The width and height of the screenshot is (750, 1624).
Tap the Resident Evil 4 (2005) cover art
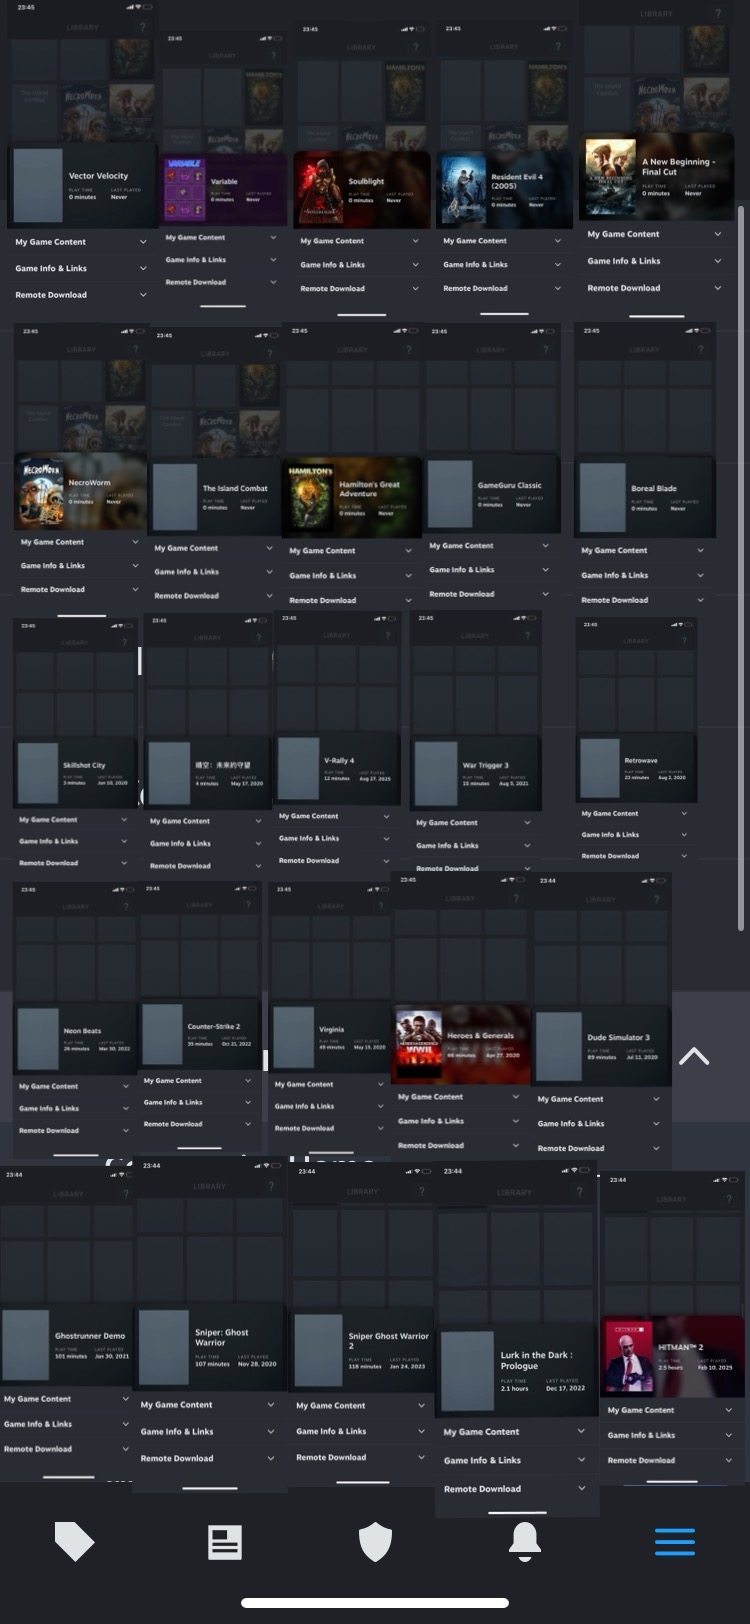tap(463, 188)
